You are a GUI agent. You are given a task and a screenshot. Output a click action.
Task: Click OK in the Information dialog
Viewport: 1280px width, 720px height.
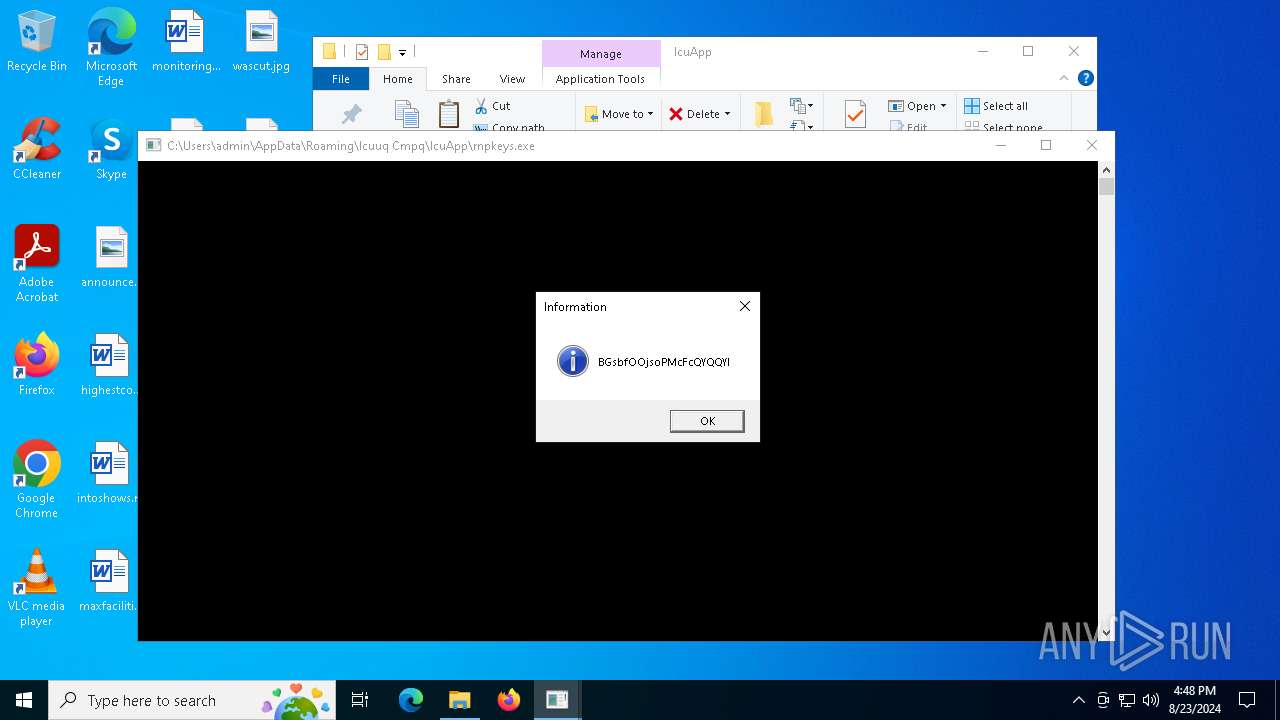(x=707, y=421)
